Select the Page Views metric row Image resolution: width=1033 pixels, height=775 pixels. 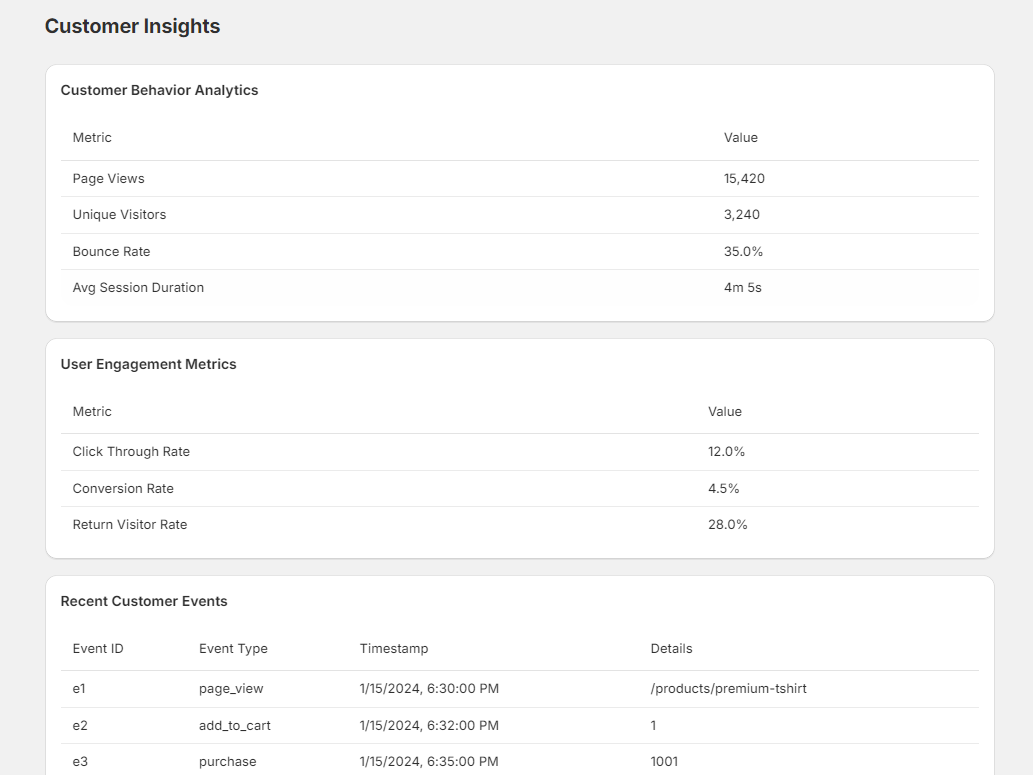point(108,178)
